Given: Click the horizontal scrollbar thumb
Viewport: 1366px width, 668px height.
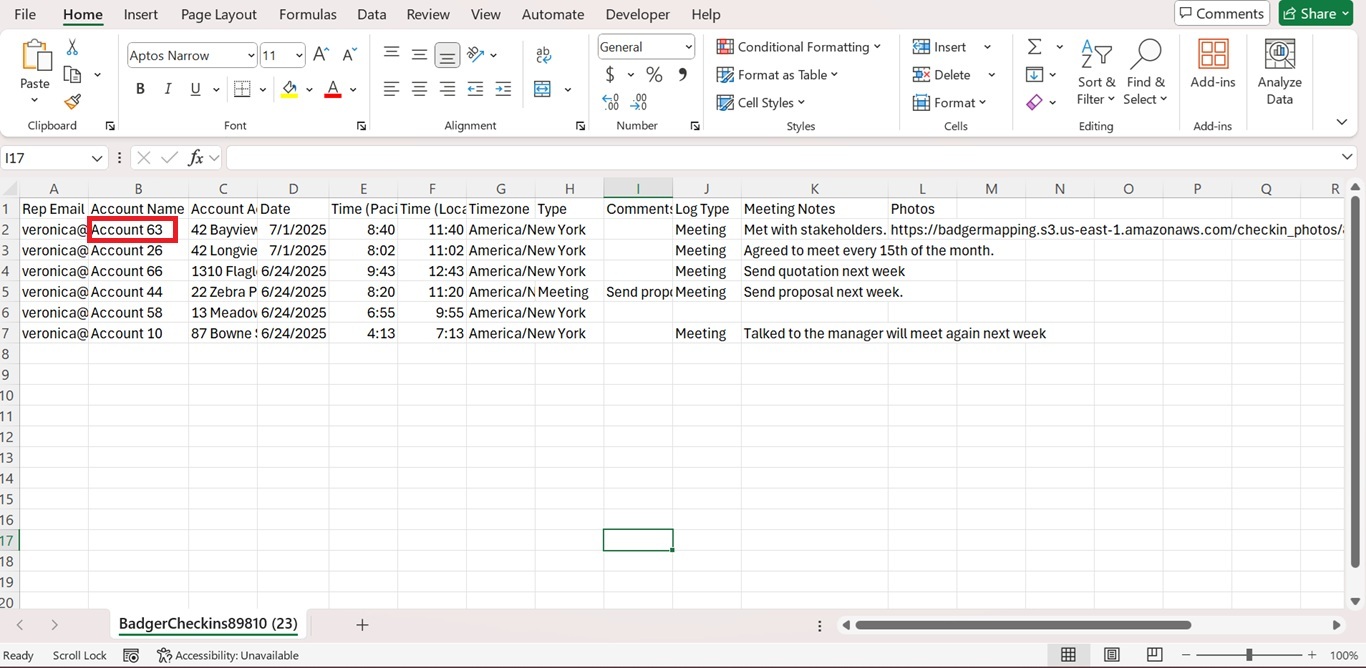Looking at the screenshot, I should 1023,625.
